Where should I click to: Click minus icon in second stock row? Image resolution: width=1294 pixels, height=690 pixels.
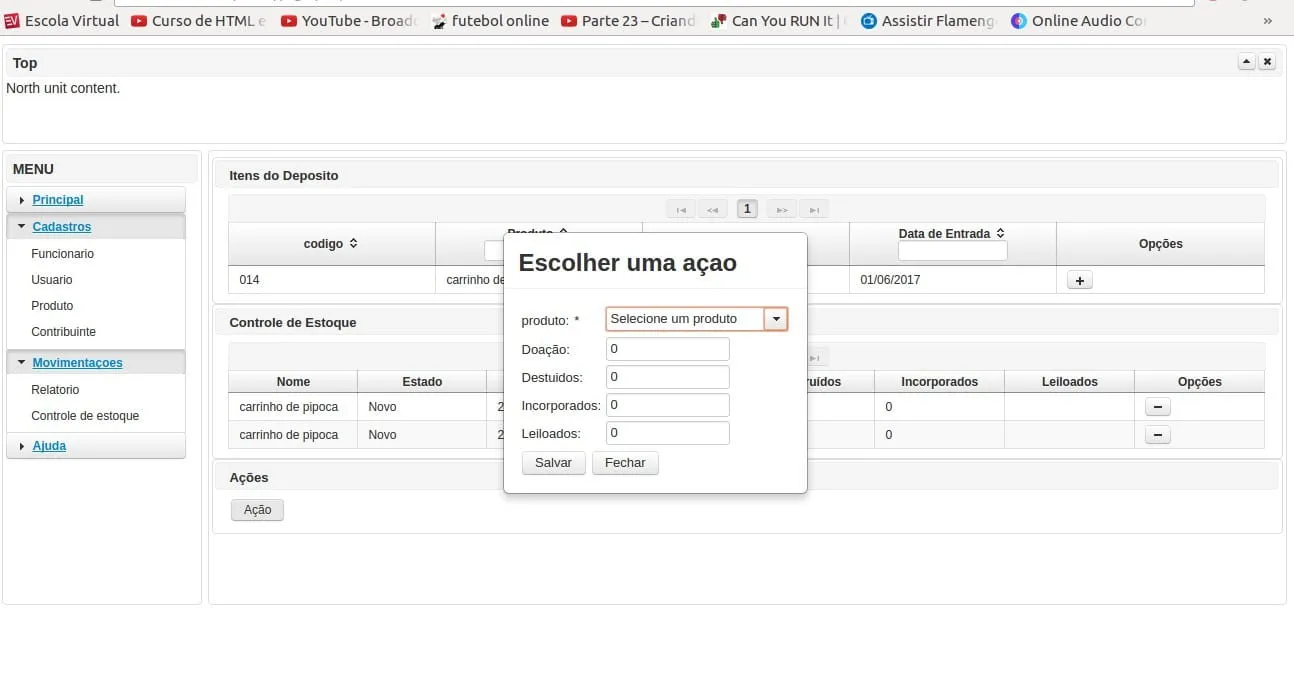(x=1157, y=435)
